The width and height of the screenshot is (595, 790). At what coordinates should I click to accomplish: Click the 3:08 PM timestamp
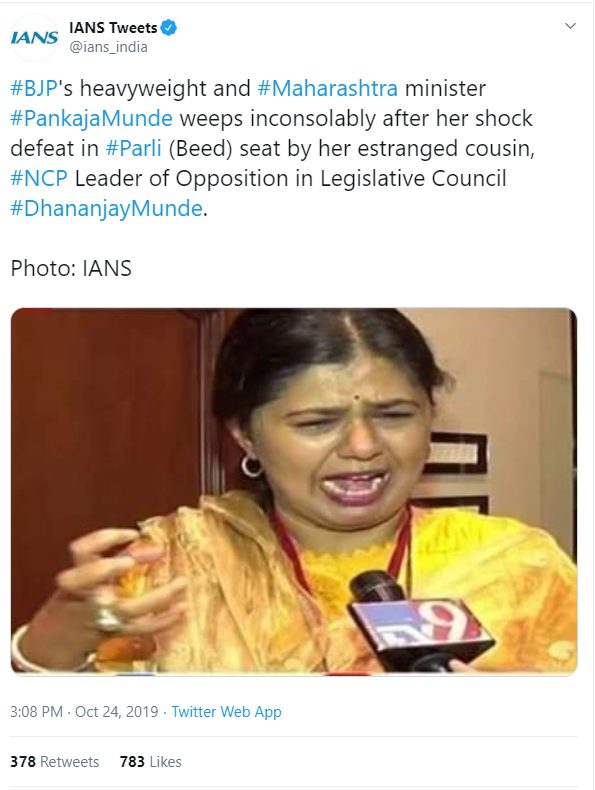[x=36, y=712]
